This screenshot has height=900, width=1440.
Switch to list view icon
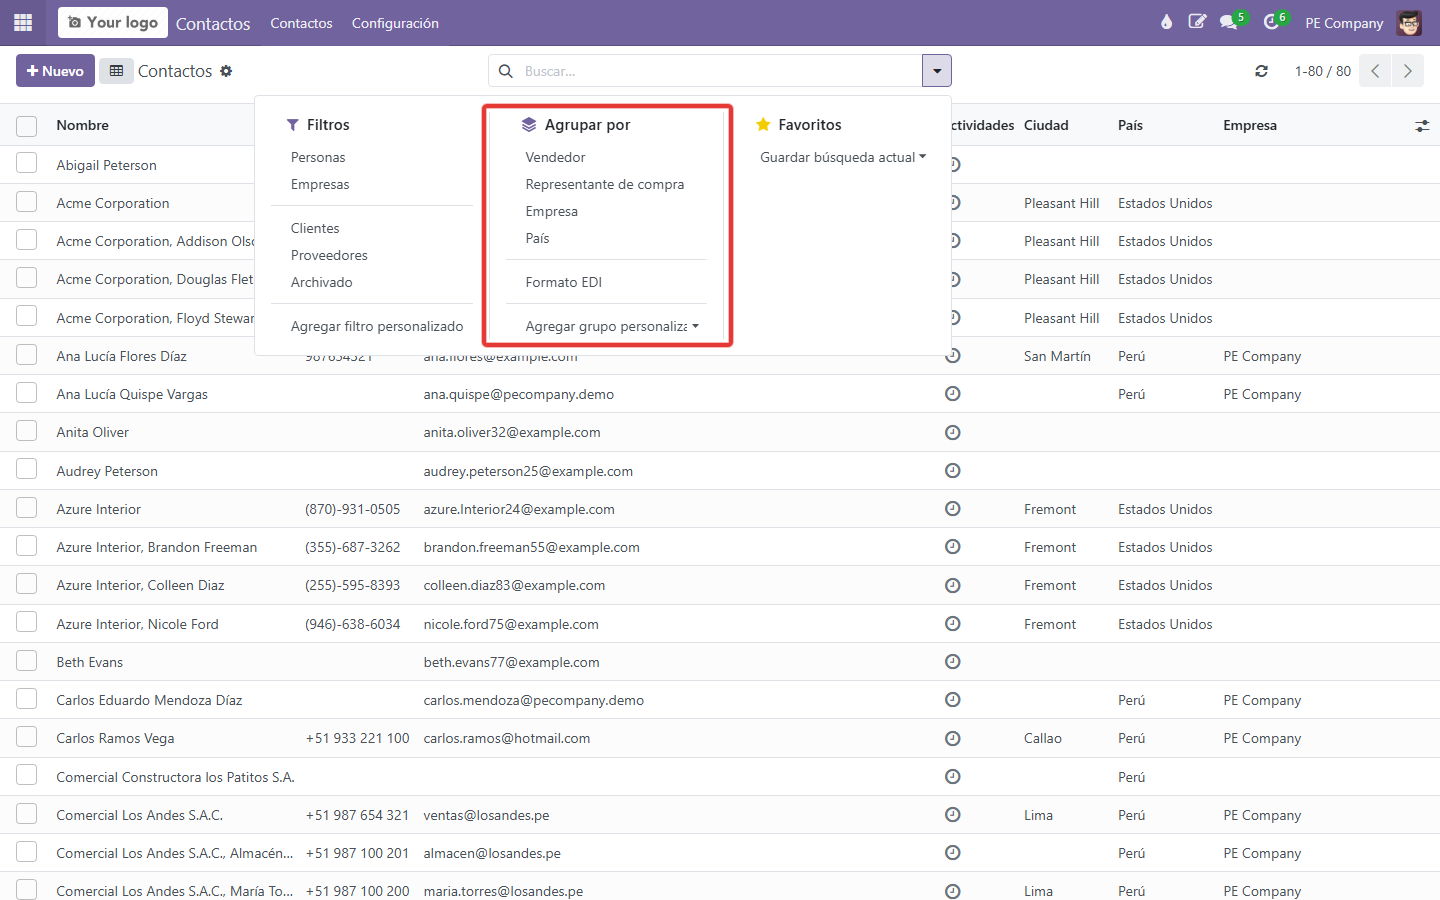click(x=116, y=71)
